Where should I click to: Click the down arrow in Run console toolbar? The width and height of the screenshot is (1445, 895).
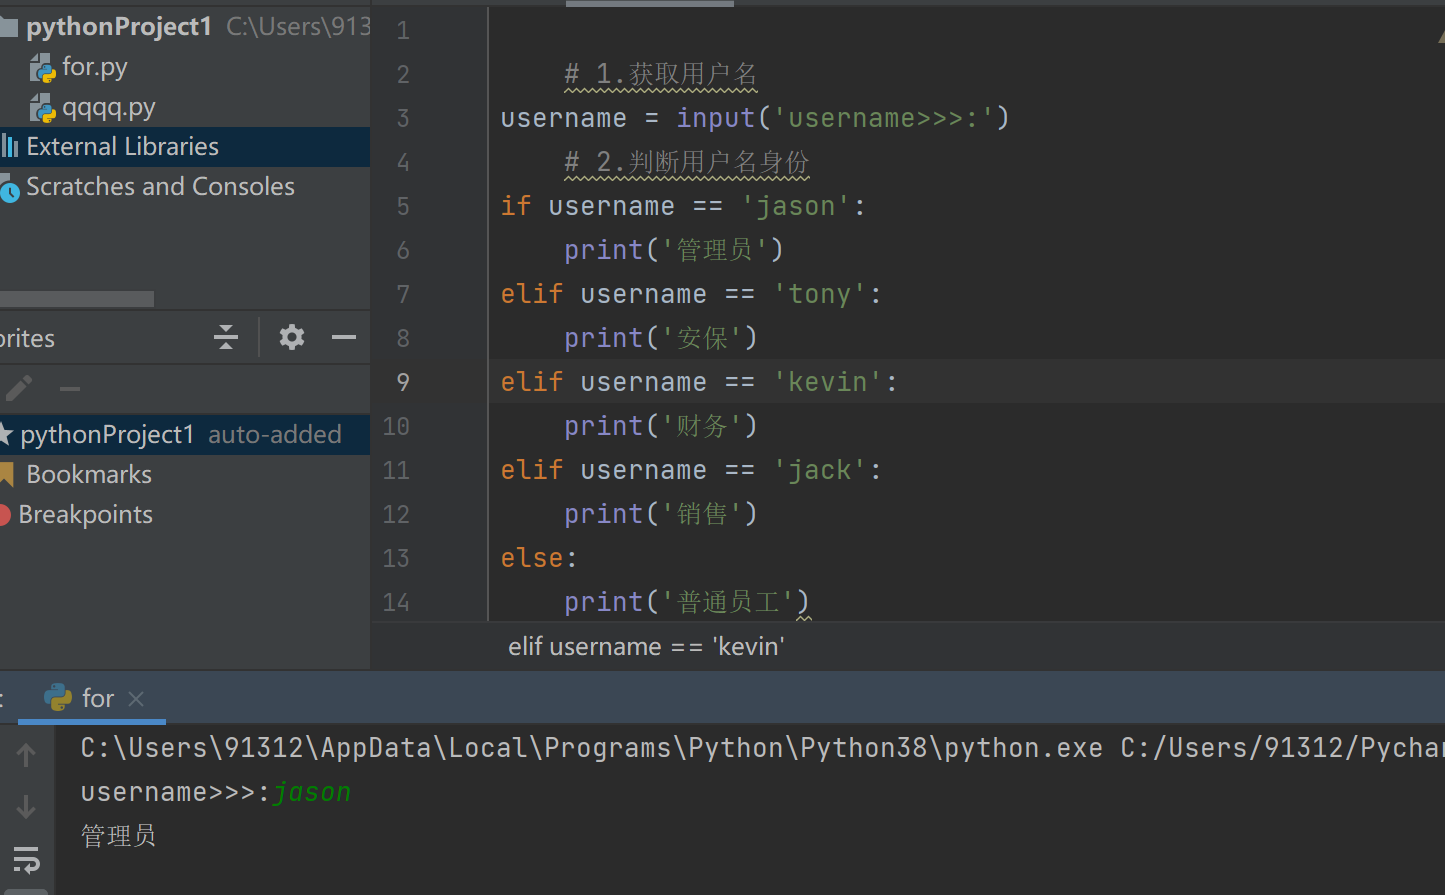26,807
